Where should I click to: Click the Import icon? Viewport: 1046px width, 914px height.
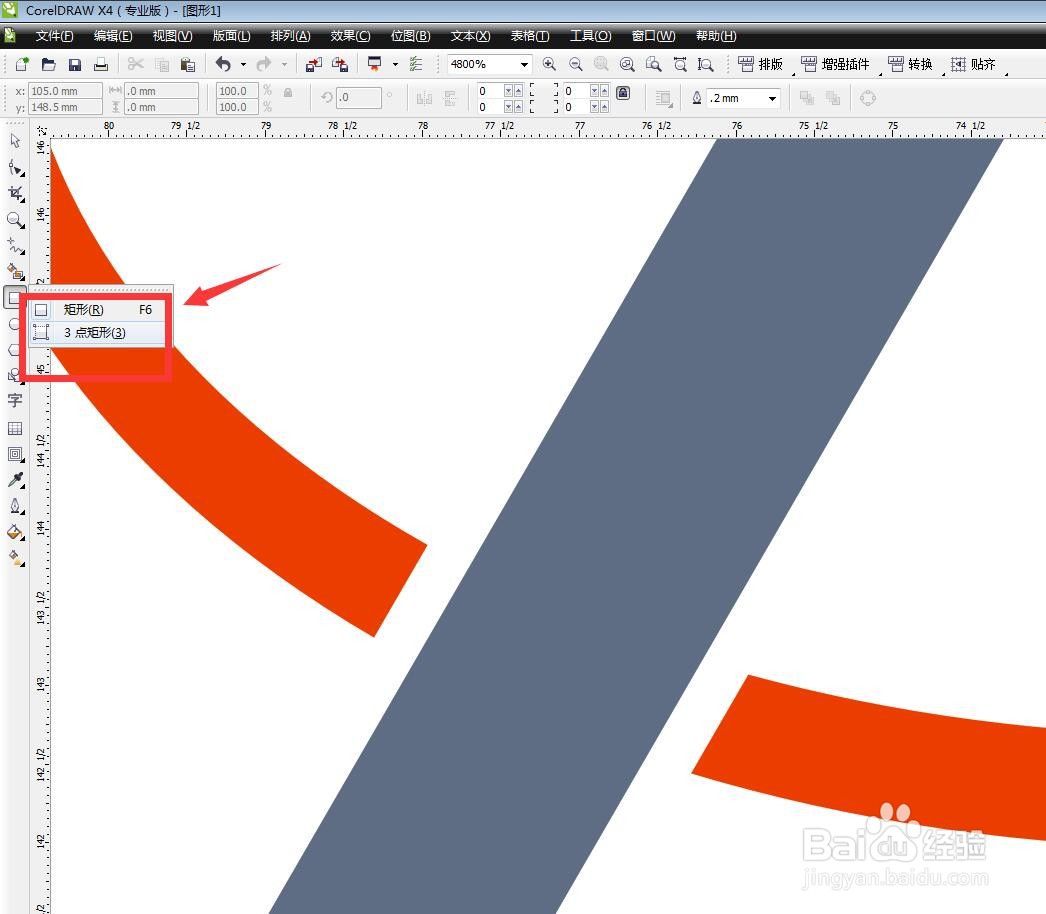click(314, 64)
